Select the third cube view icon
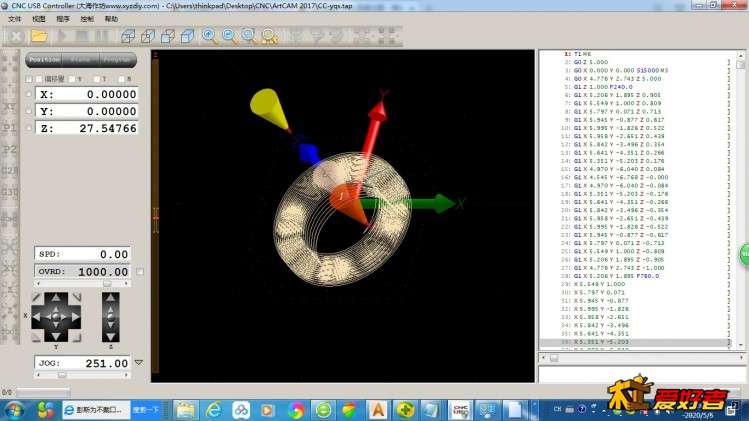Viewport: 749px width, 421px height. point(168,36)
